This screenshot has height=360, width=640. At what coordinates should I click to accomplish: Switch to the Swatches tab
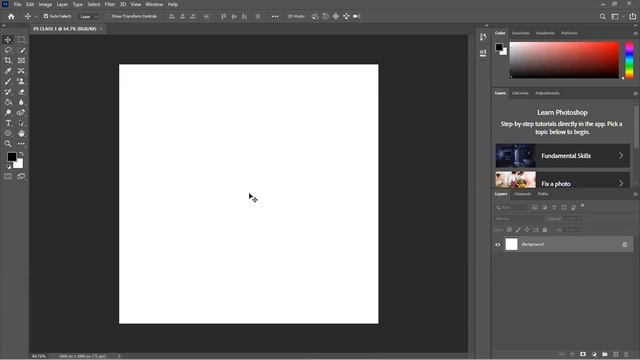click(x=520, y=33)
